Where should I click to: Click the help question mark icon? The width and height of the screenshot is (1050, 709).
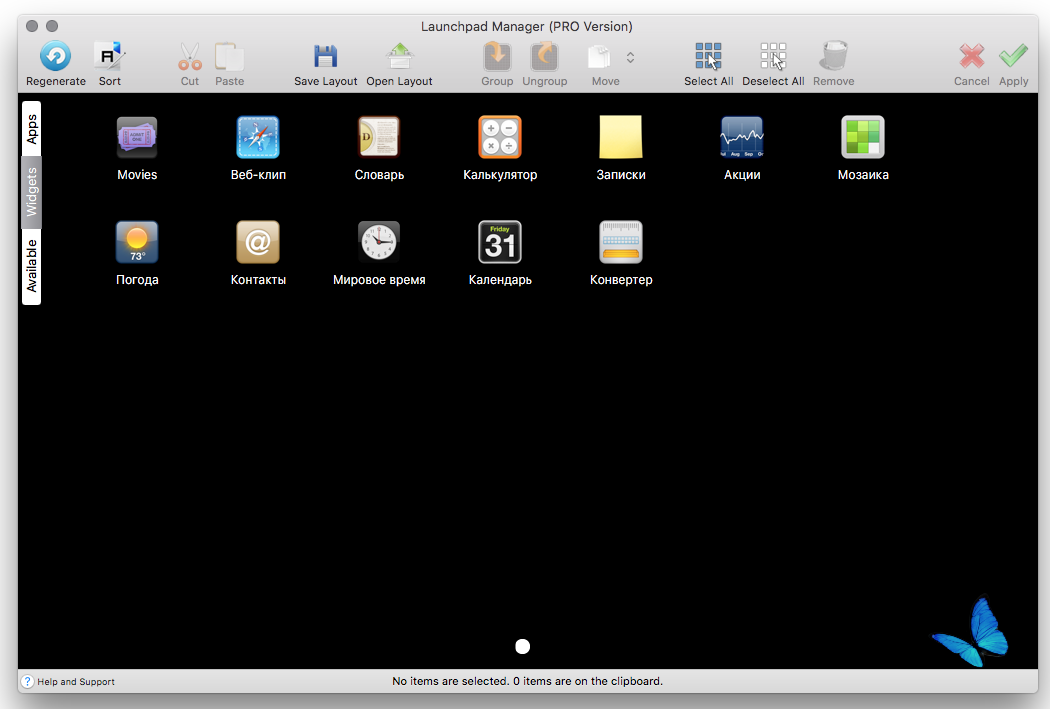click(27, 682)
